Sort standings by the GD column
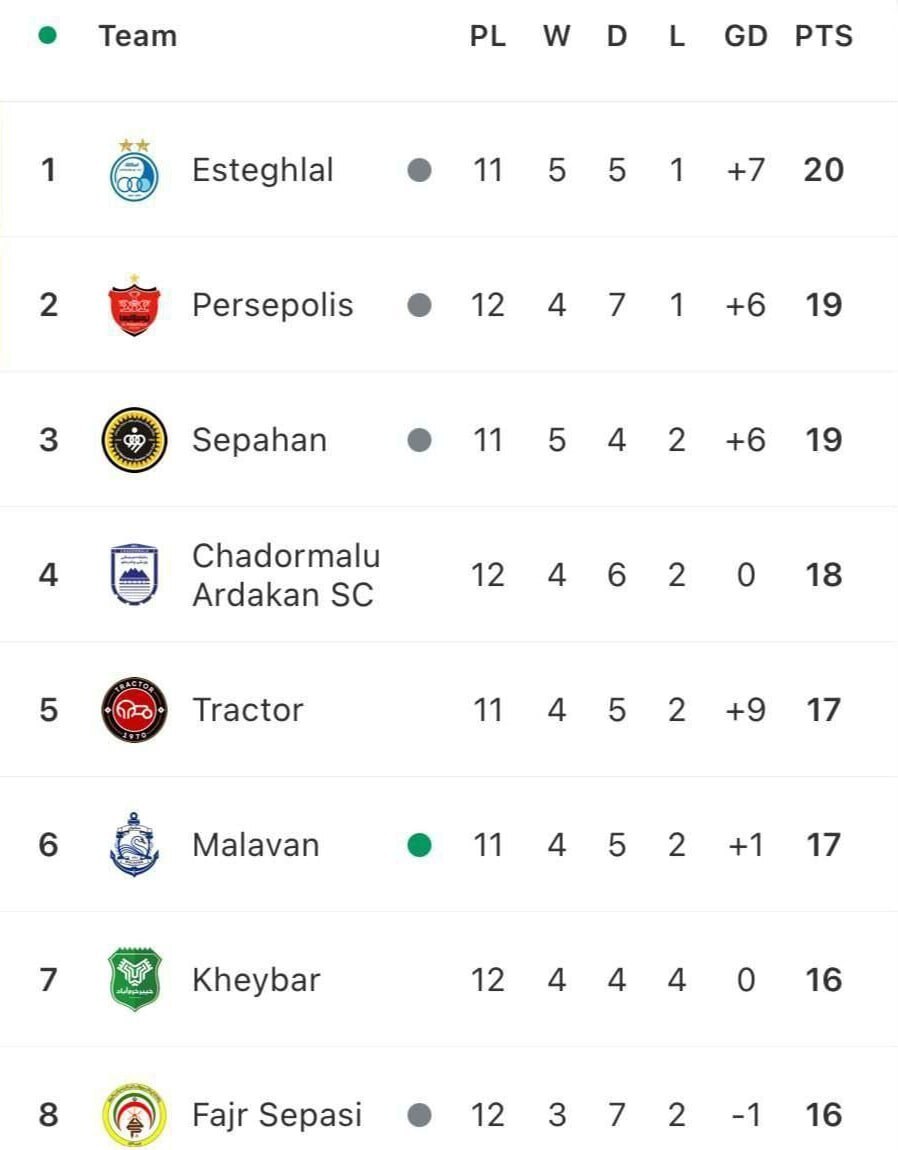This screenshot has width=898, height=1150. (744, 36)
